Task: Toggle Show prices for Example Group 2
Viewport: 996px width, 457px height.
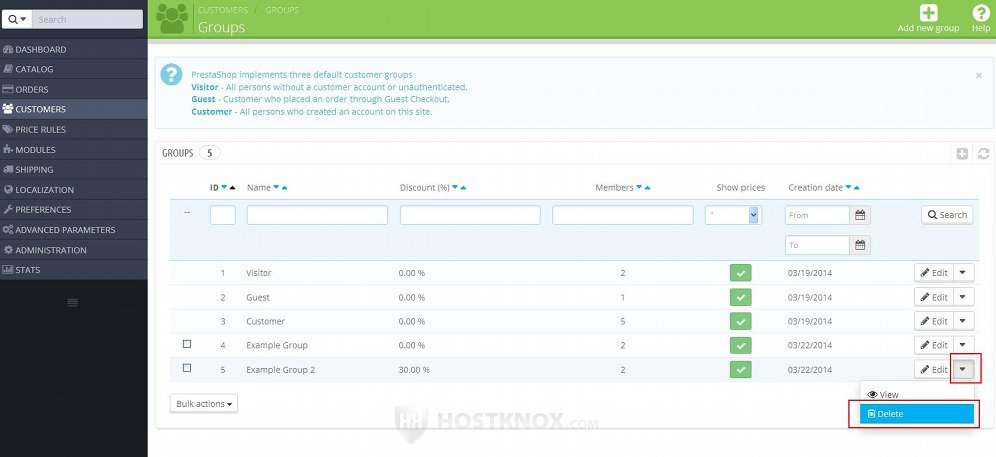Action: (741, 369)
